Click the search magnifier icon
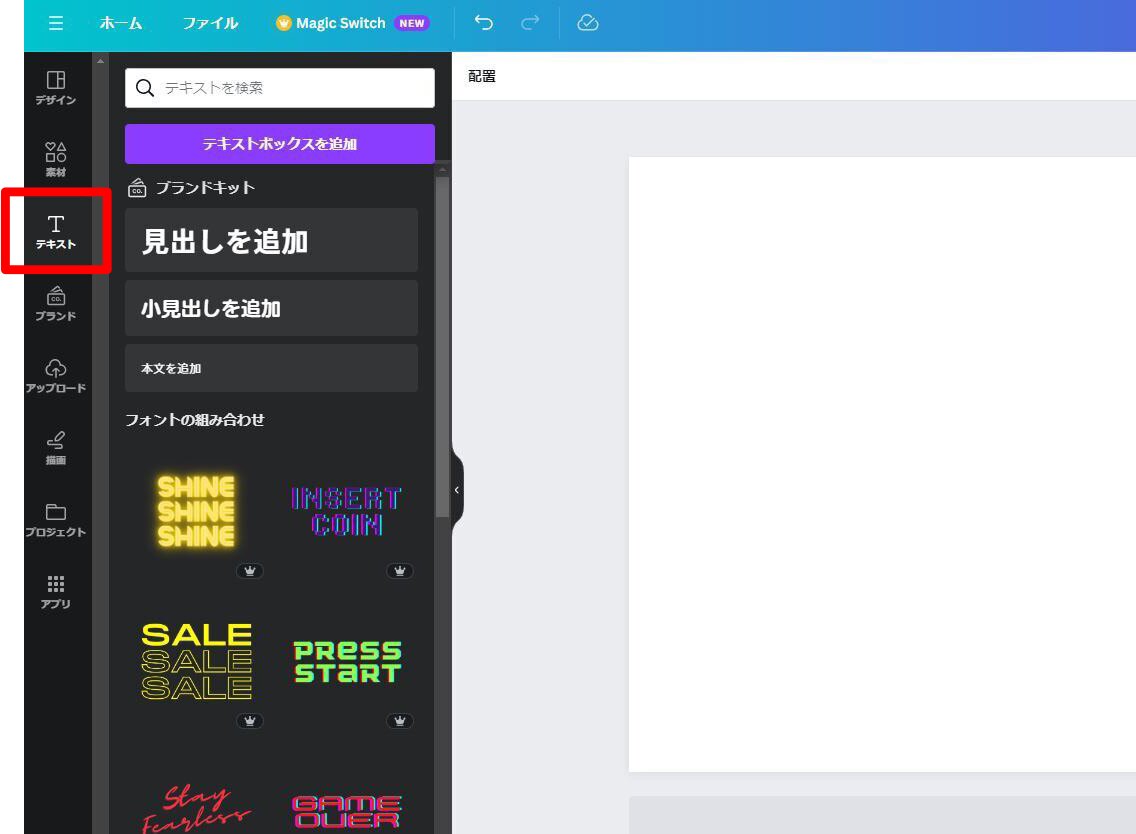 click(145, 88)
